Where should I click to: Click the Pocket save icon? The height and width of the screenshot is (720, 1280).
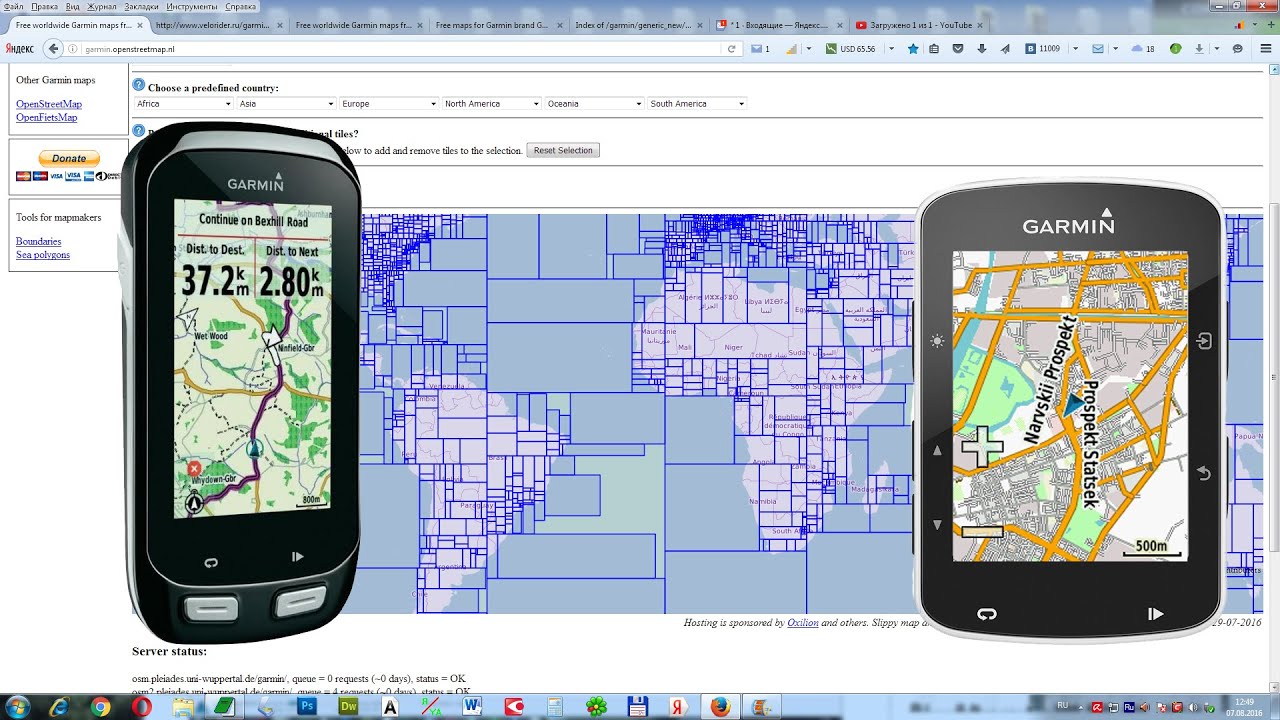pyautogui.click(x=958, y=48)
